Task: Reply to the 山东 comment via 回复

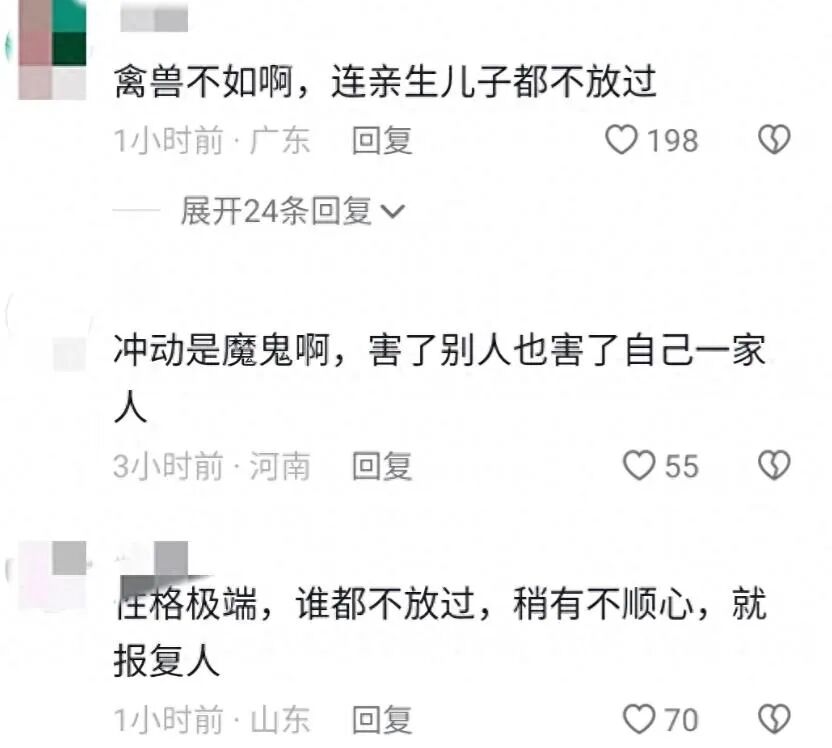Action: 383,719
